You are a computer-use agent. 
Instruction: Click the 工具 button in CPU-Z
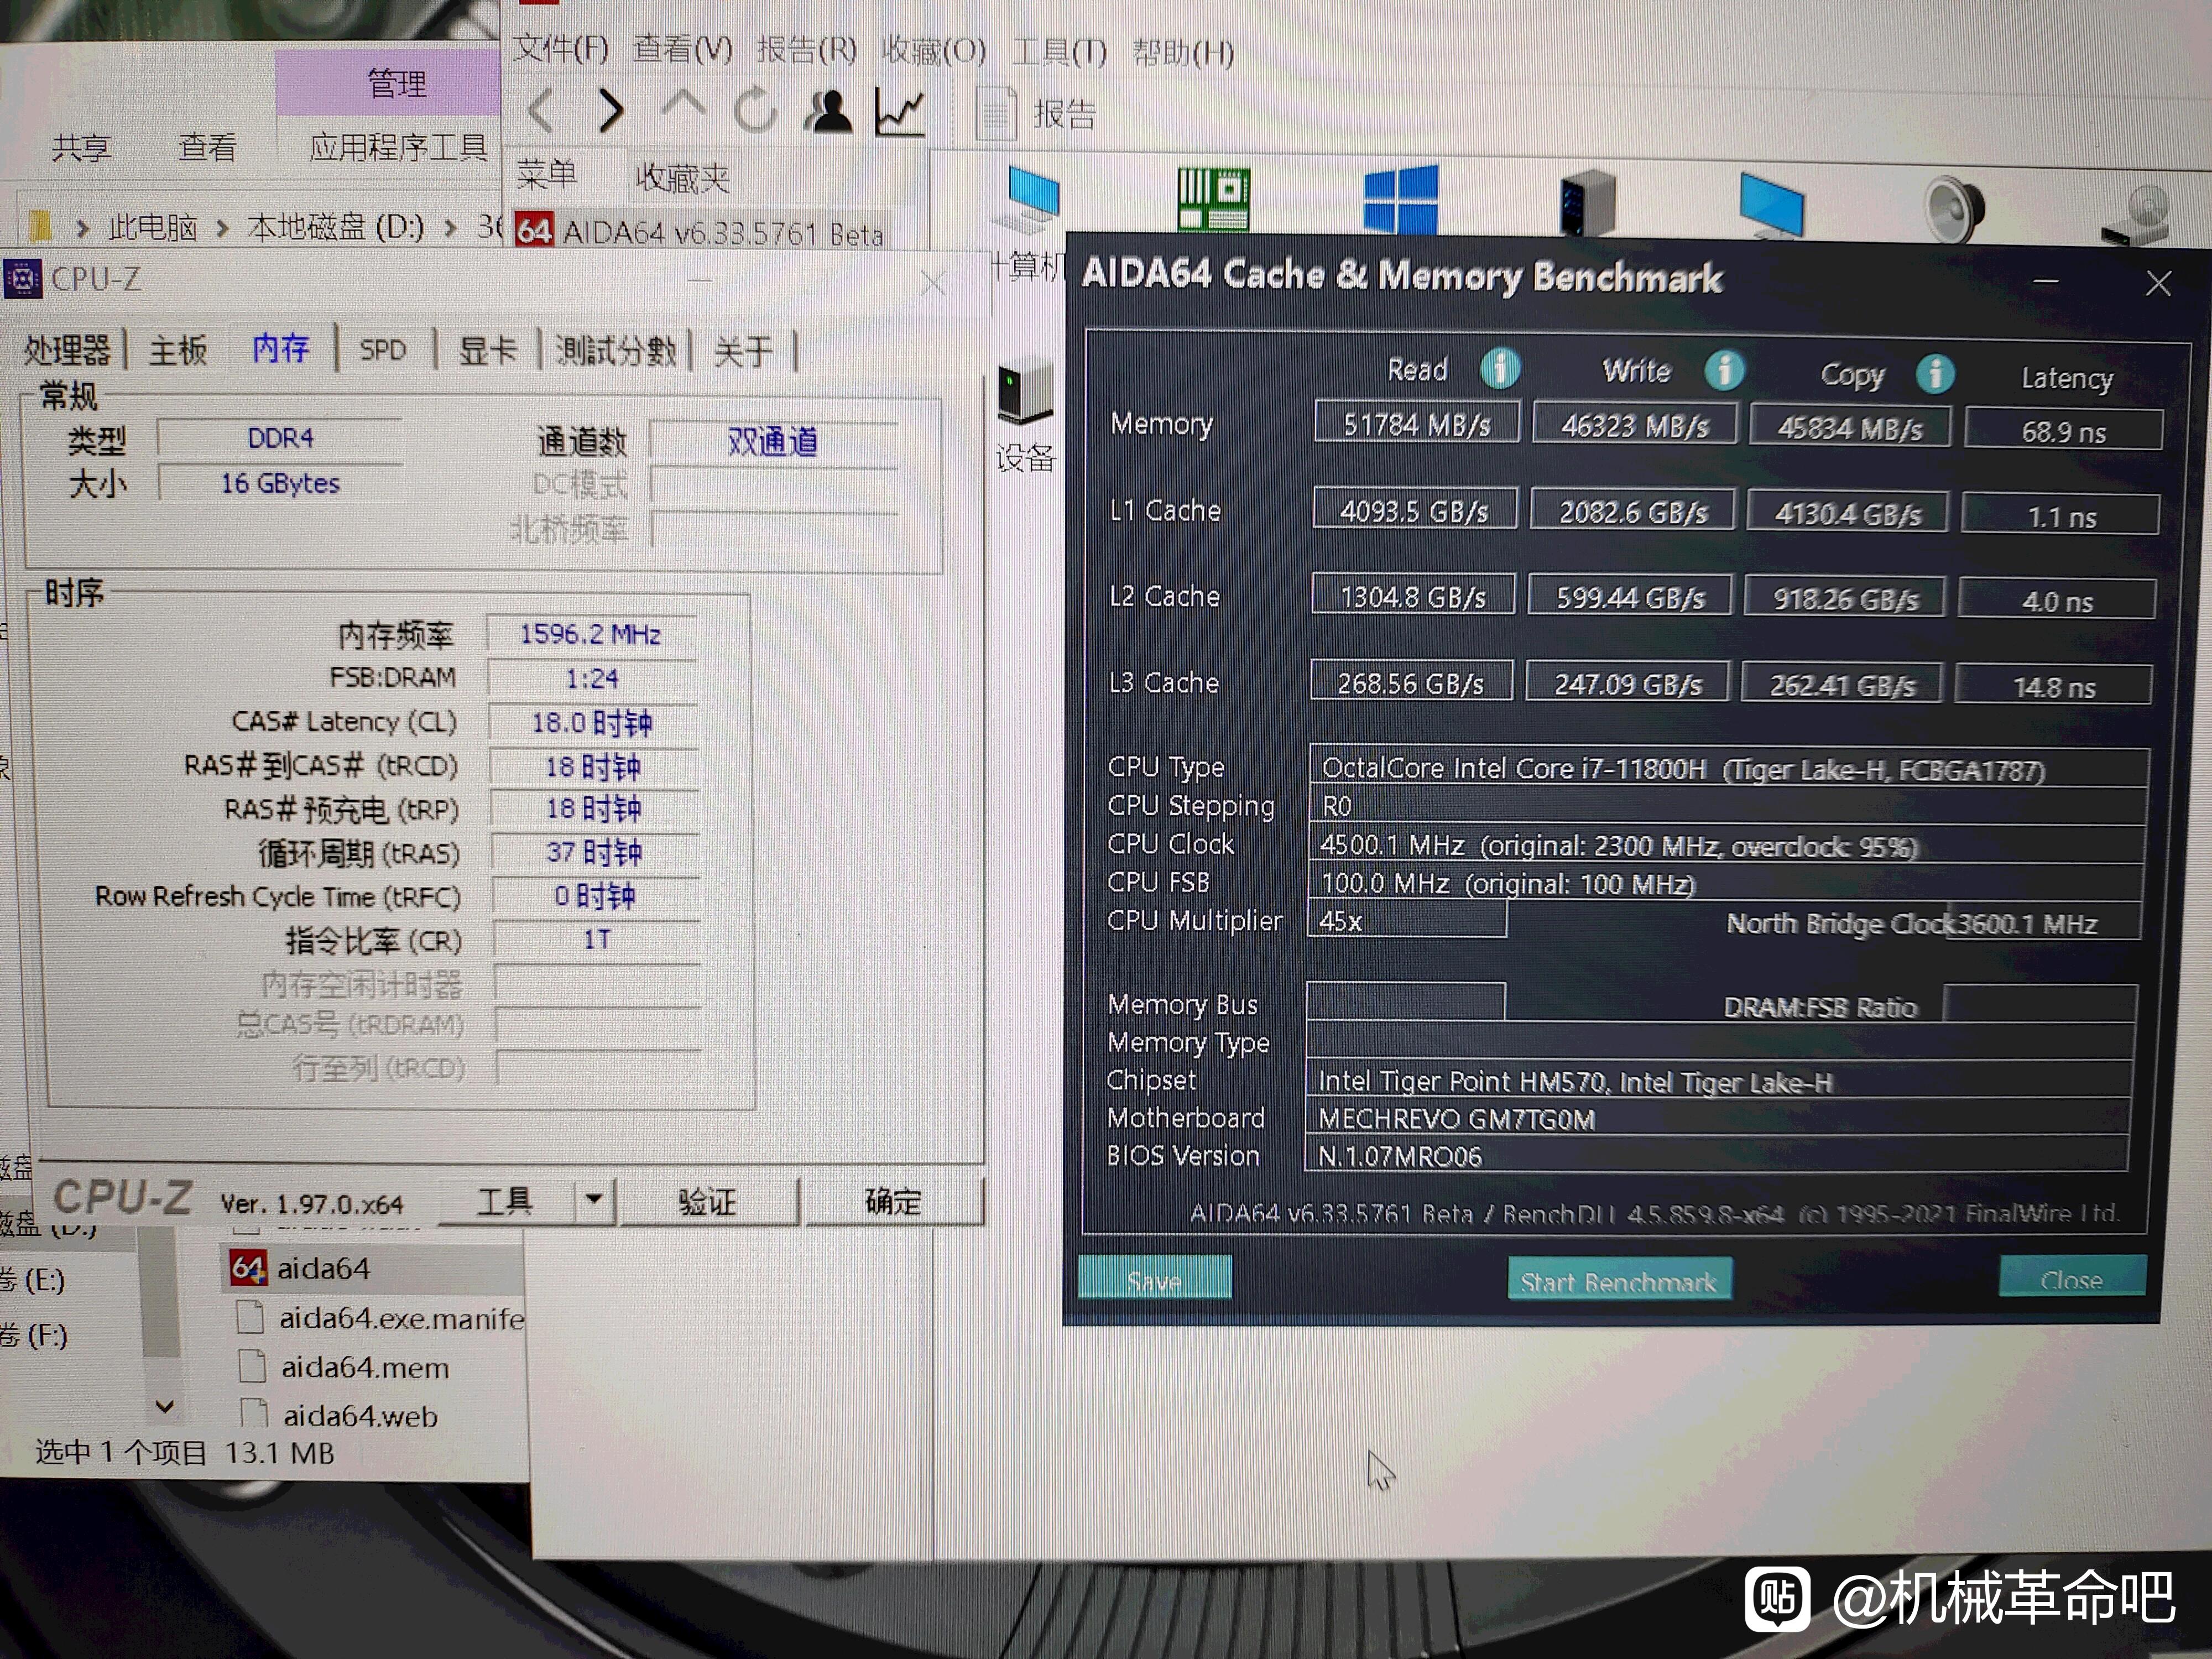[x=506, y=1200]
